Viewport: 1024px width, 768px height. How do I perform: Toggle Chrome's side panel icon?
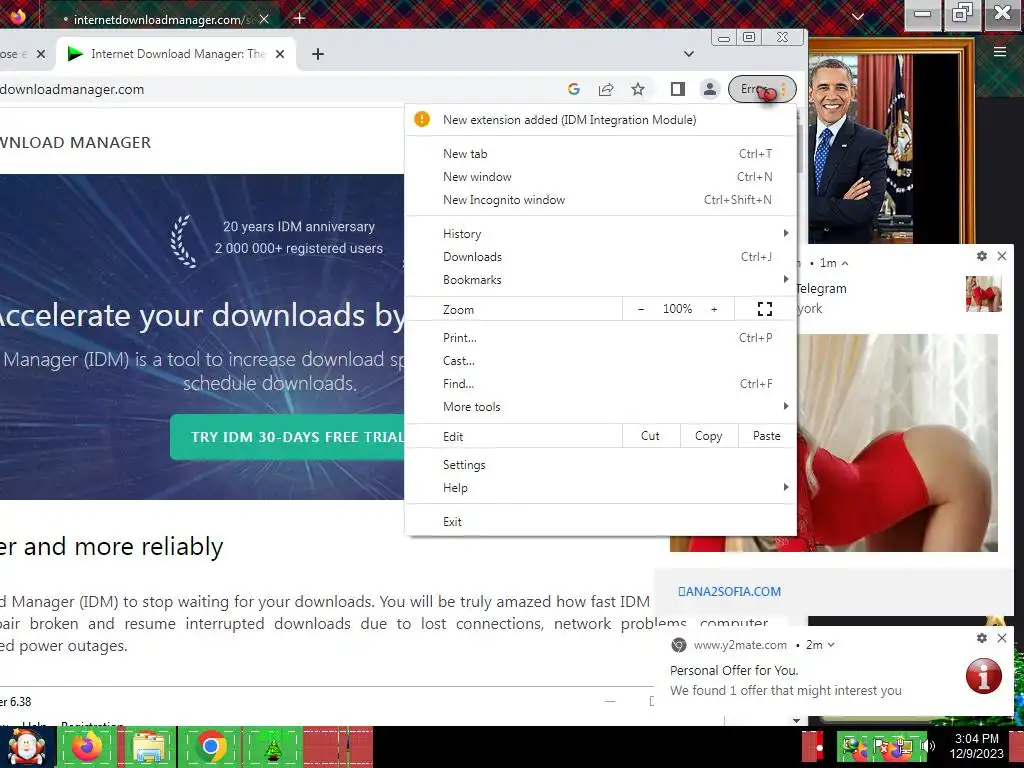click(x=678, y=89)
